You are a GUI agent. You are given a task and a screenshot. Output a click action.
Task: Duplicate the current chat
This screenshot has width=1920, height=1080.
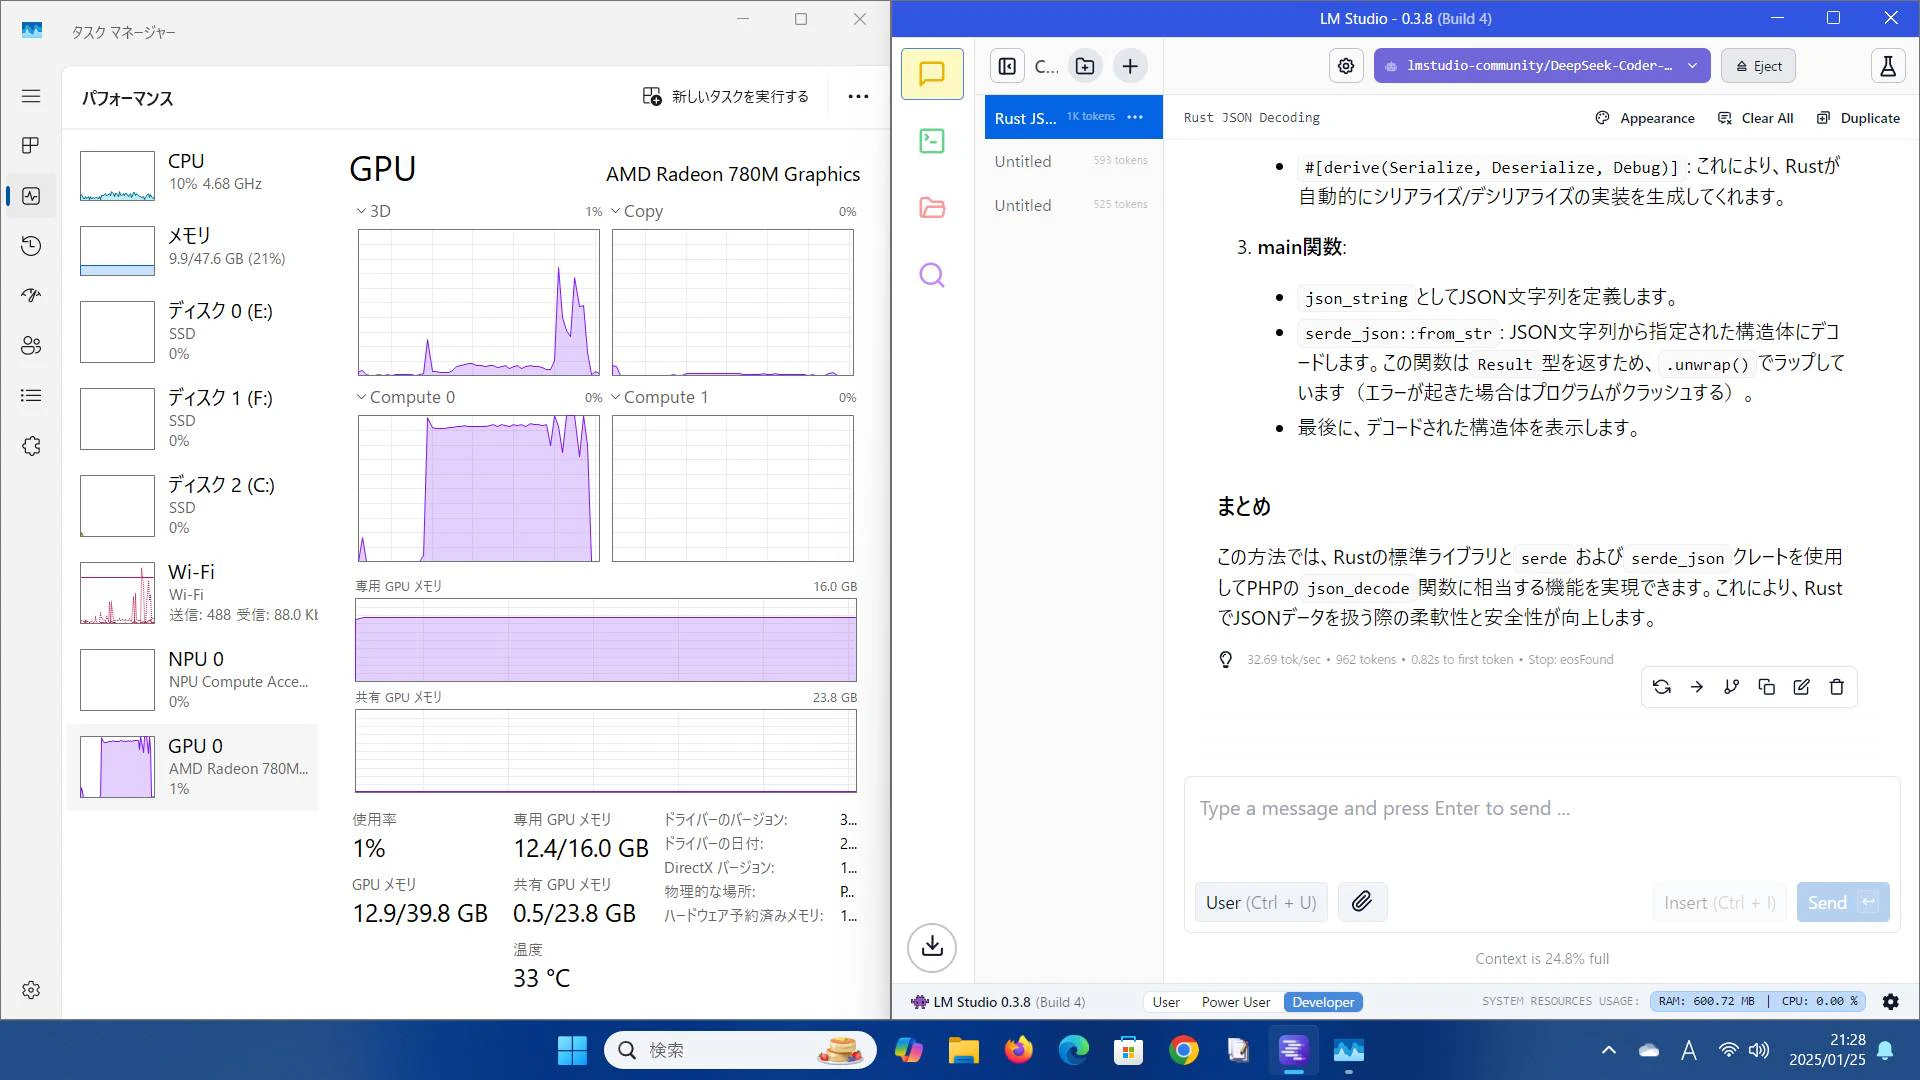point(1858,118)
